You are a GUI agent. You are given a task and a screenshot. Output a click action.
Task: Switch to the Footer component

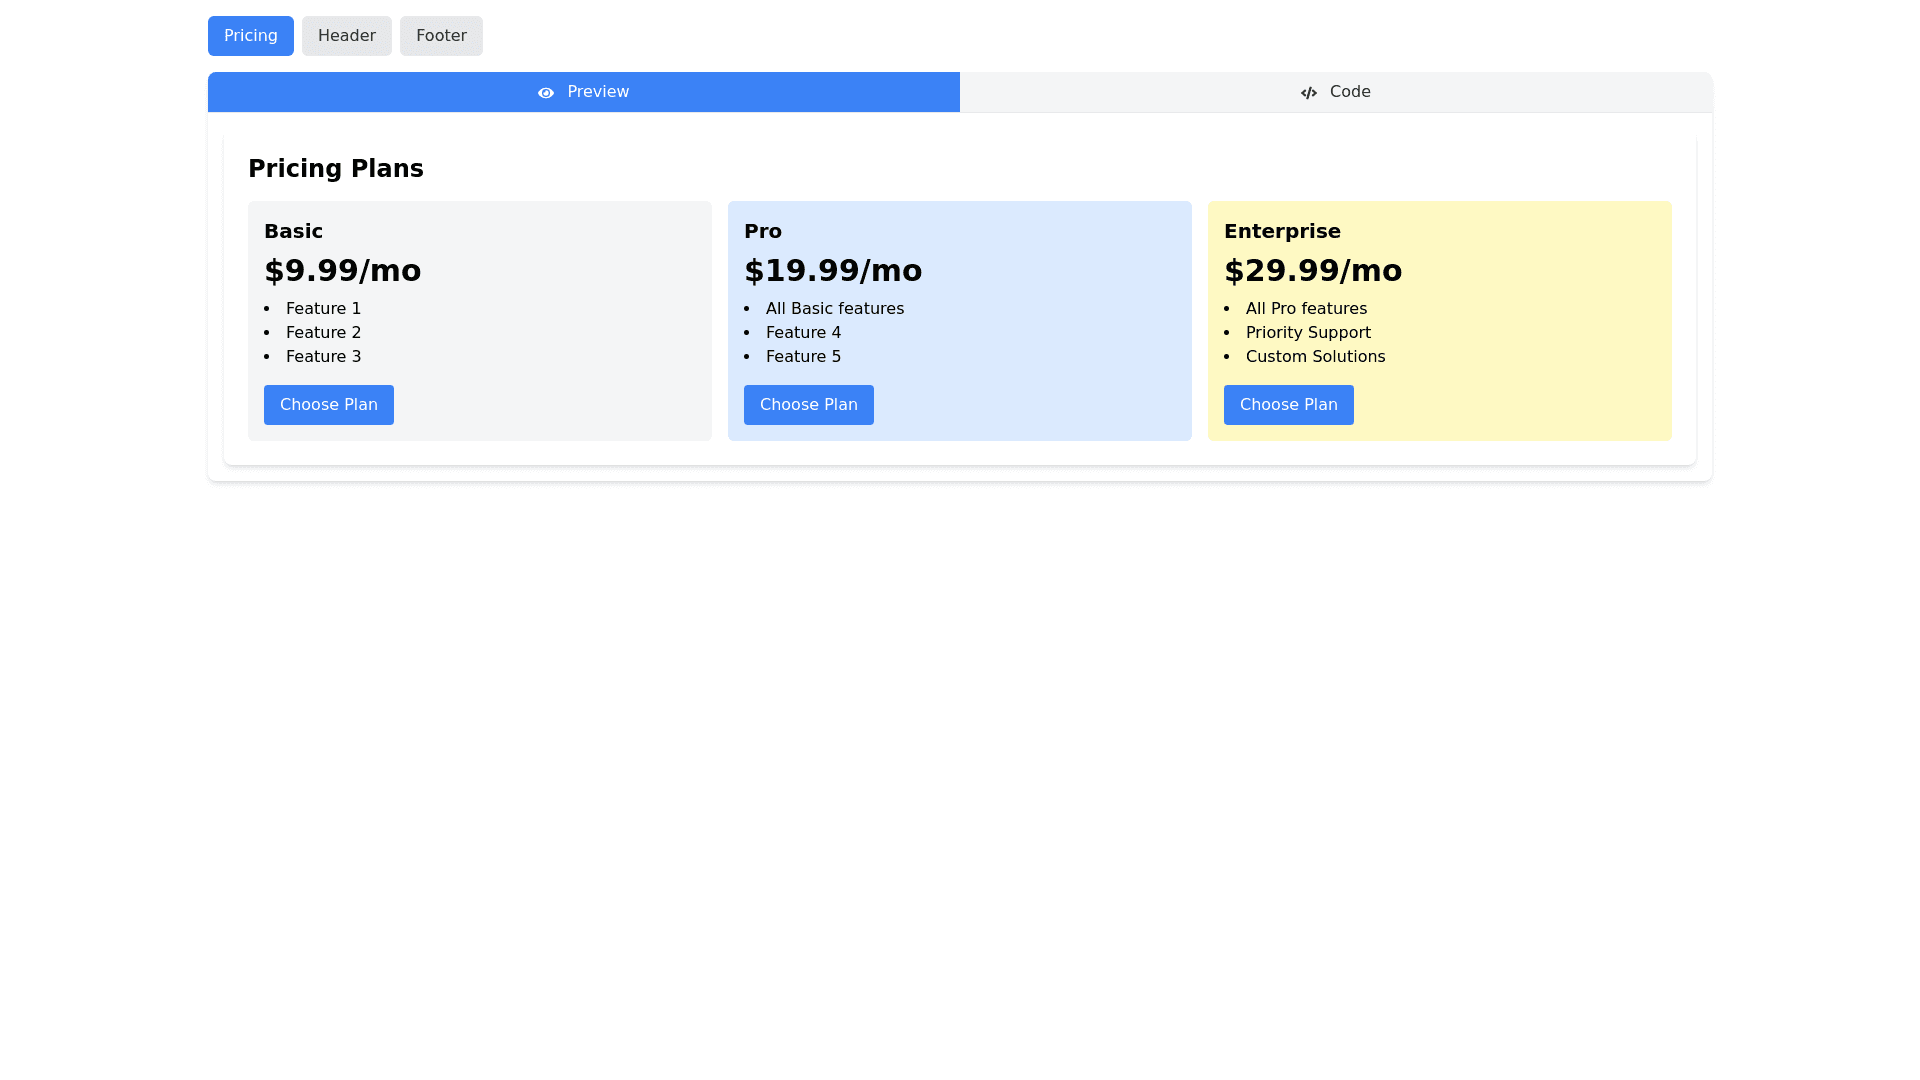click(x=441, y=36)
